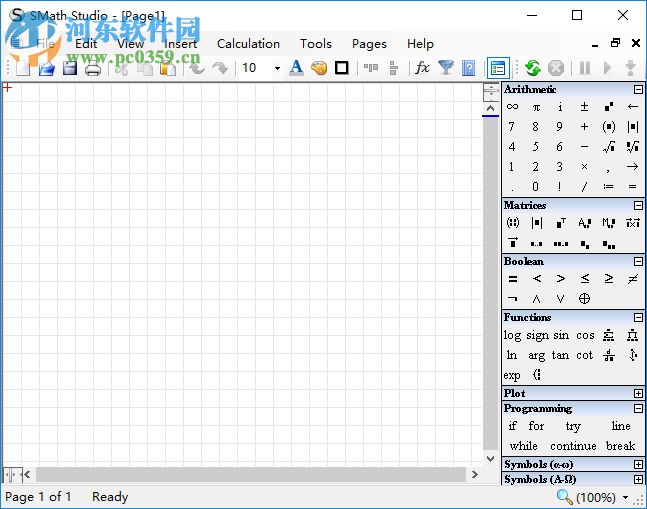
Task: Click the Redo arrow icon
Action: [220, 68]
